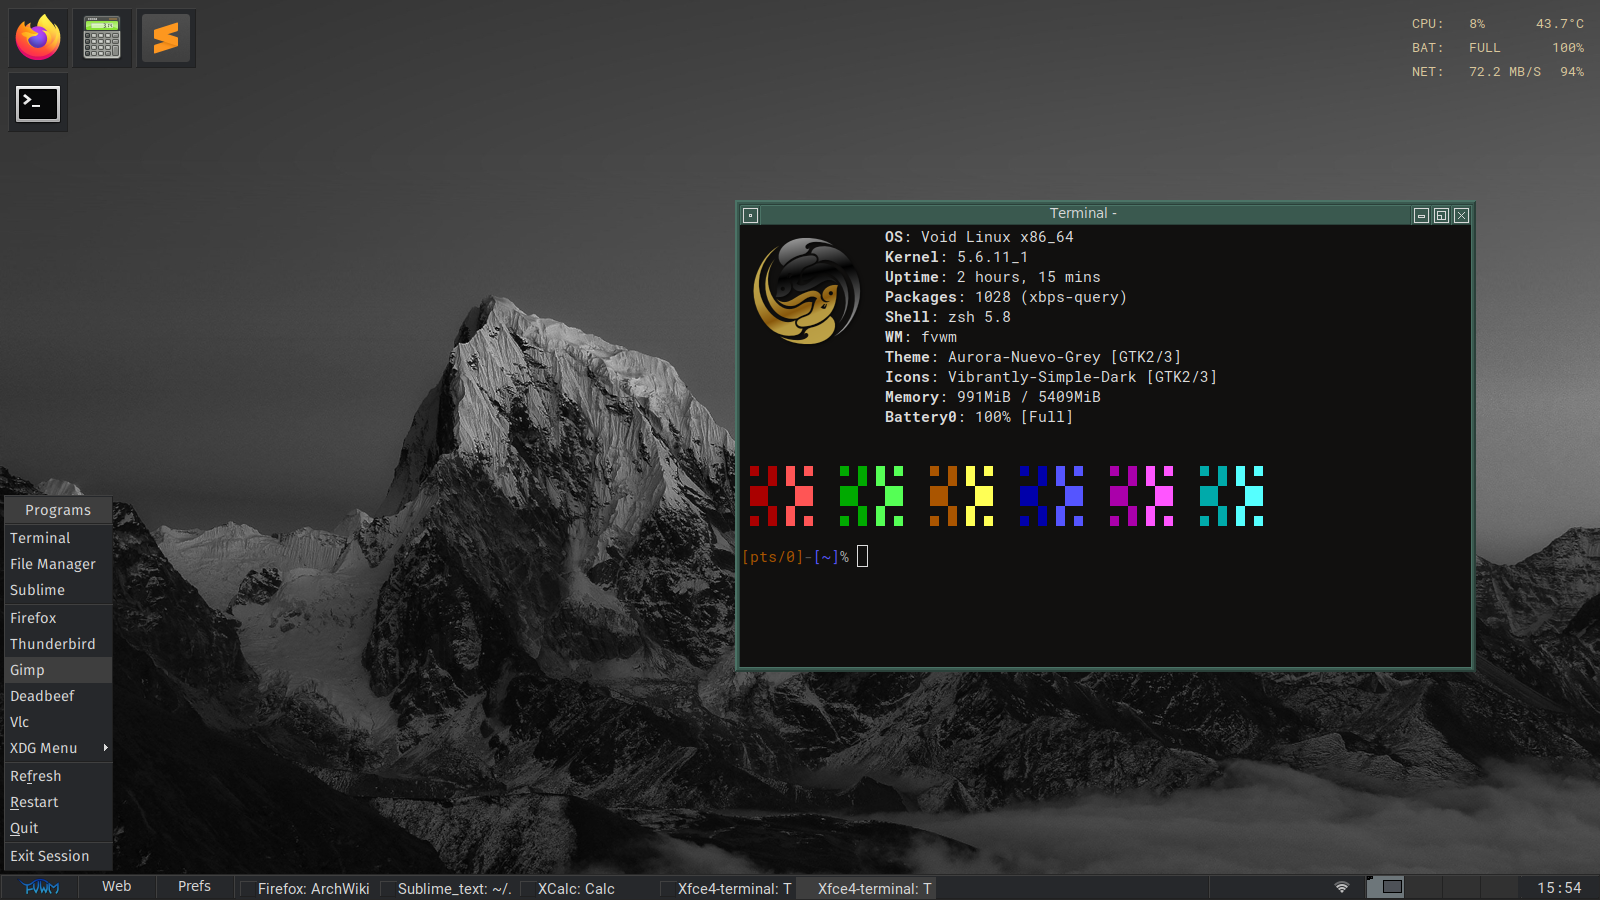Launch Firefox from Programs menu
This screenshot has height=900, width=1600.
tap(58, 618)
